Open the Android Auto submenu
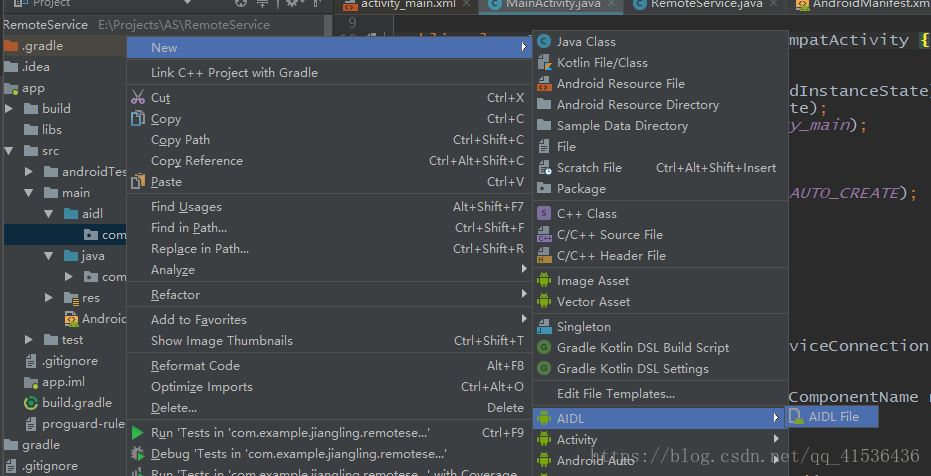The height and width of the screenshot is (476, 931). coord(660,460)
